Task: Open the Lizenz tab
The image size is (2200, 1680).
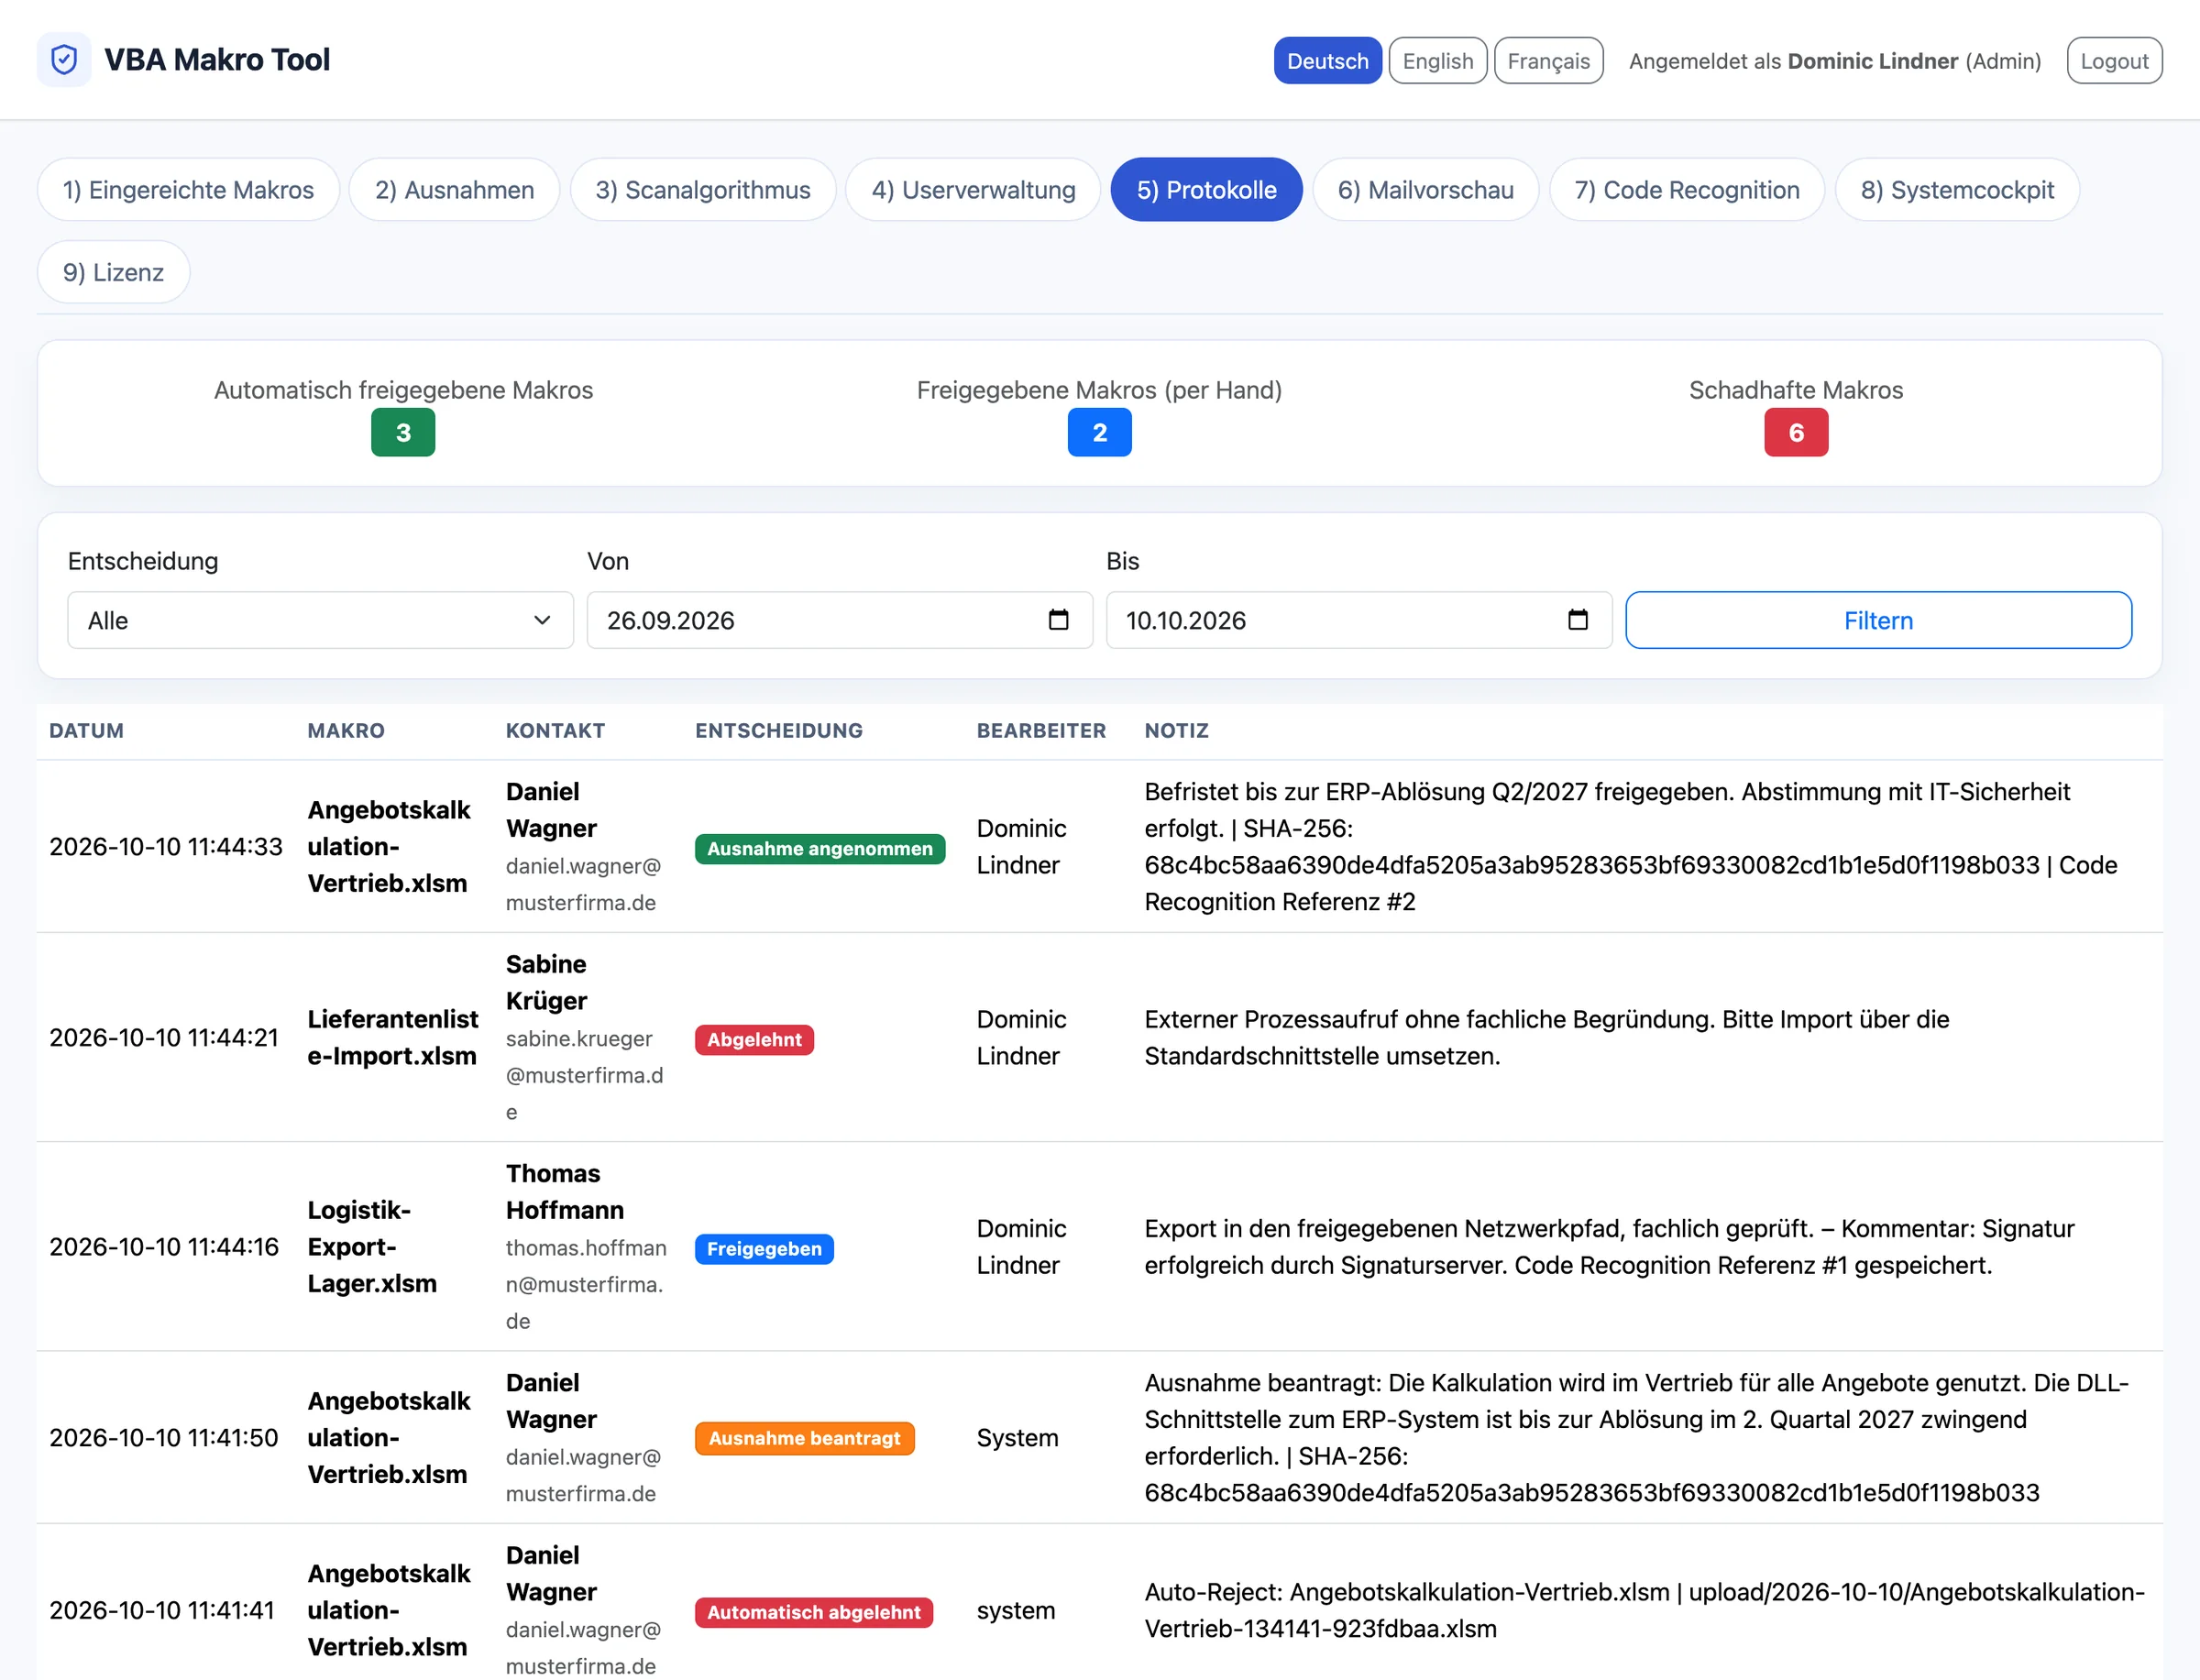Action: 113,272
